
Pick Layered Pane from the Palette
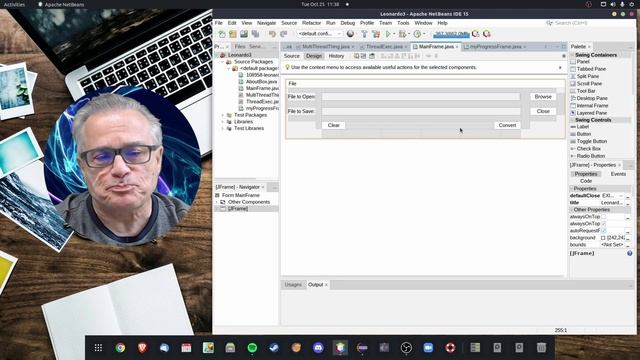click(x=591, y=113)
